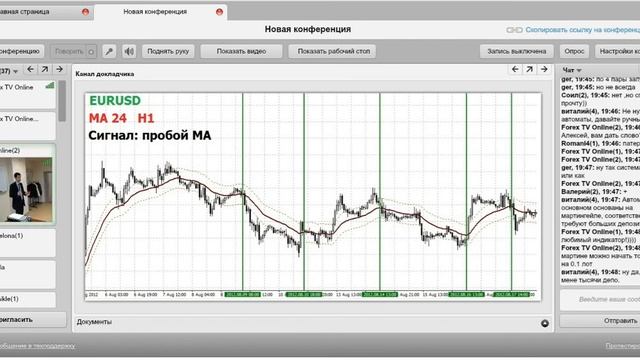Open Сообщение в техподдержку link

[x=37, y=346]
